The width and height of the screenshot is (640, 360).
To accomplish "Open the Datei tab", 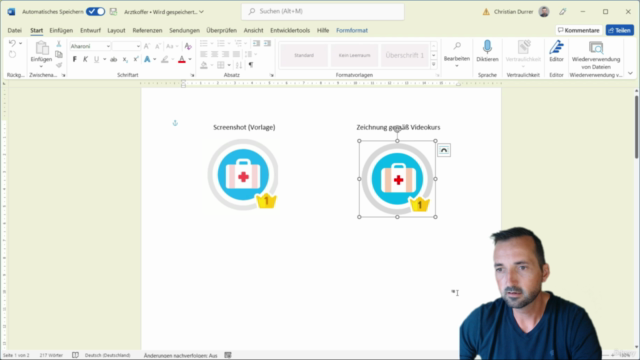I will pyautogui.click(x=14, y=30).
